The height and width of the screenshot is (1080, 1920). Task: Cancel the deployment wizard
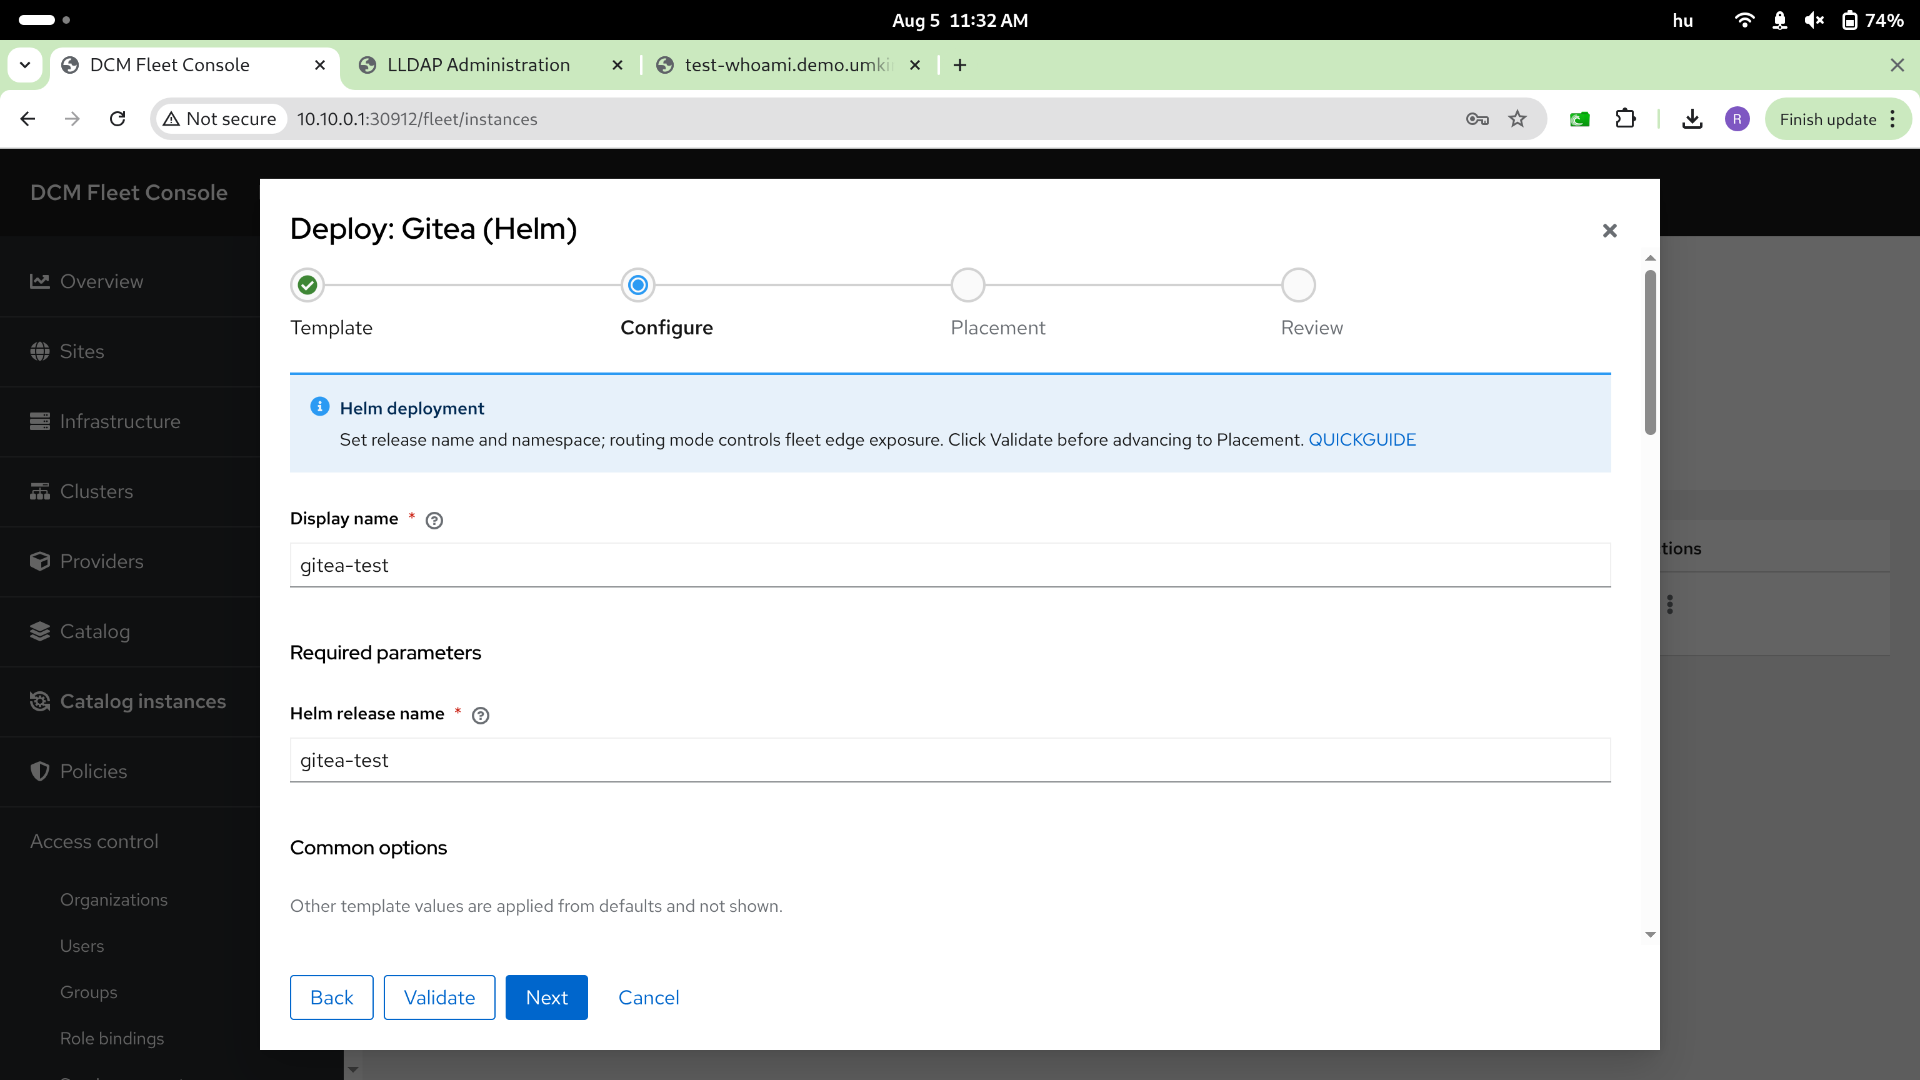tap(648, 997)
